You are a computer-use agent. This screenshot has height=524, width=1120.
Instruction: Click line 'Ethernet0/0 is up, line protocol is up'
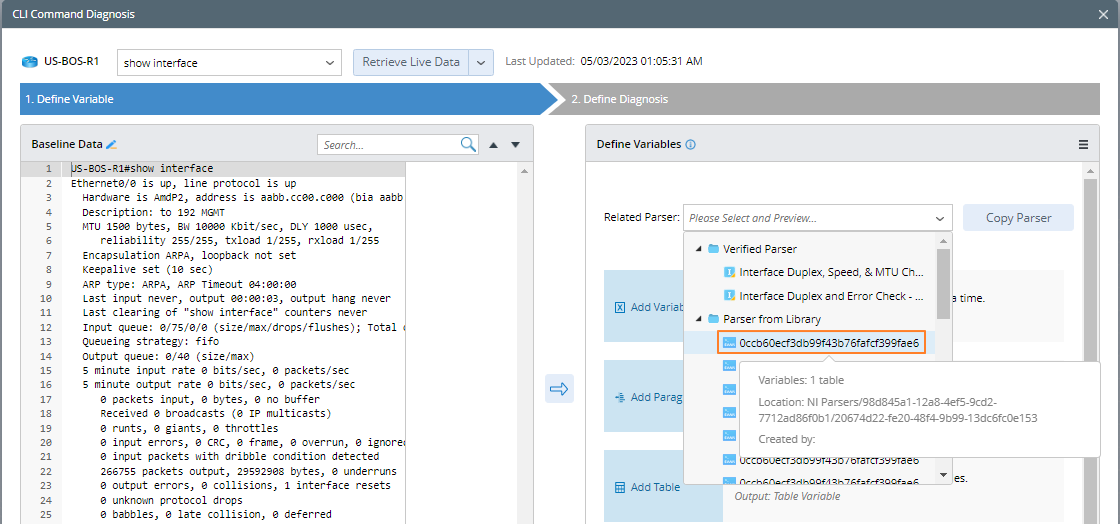click(x=183, y=183)
